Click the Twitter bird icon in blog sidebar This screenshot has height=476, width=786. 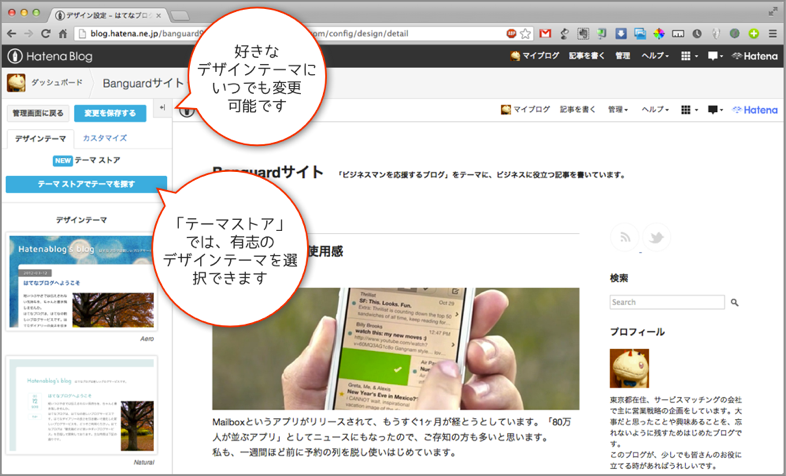point(656,237)
